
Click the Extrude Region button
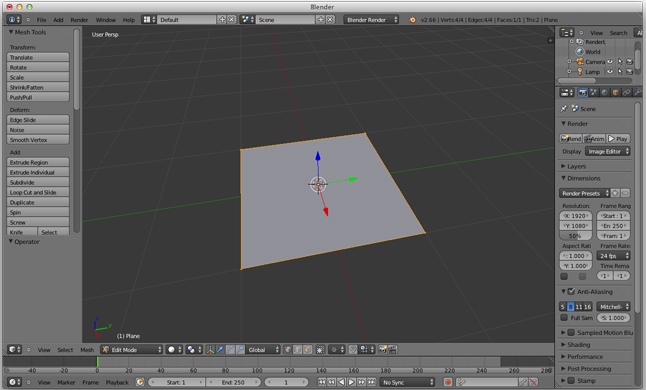click(x=38, y=162)
